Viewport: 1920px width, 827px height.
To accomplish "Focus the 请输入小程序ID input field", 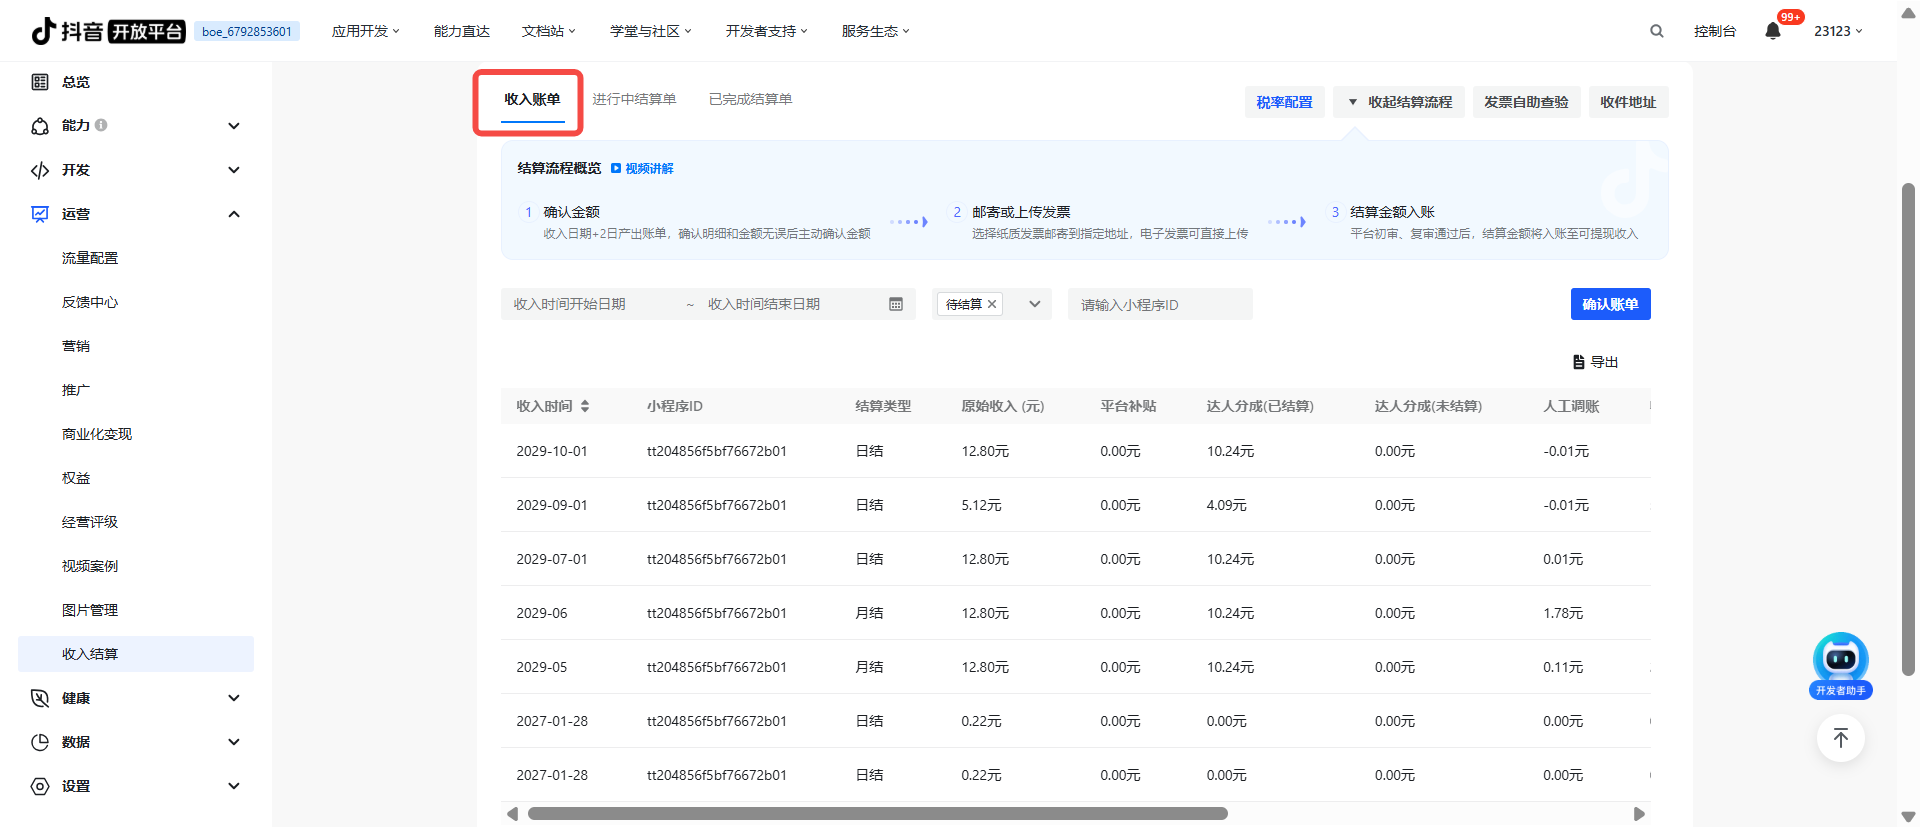I will (1160, 304).
